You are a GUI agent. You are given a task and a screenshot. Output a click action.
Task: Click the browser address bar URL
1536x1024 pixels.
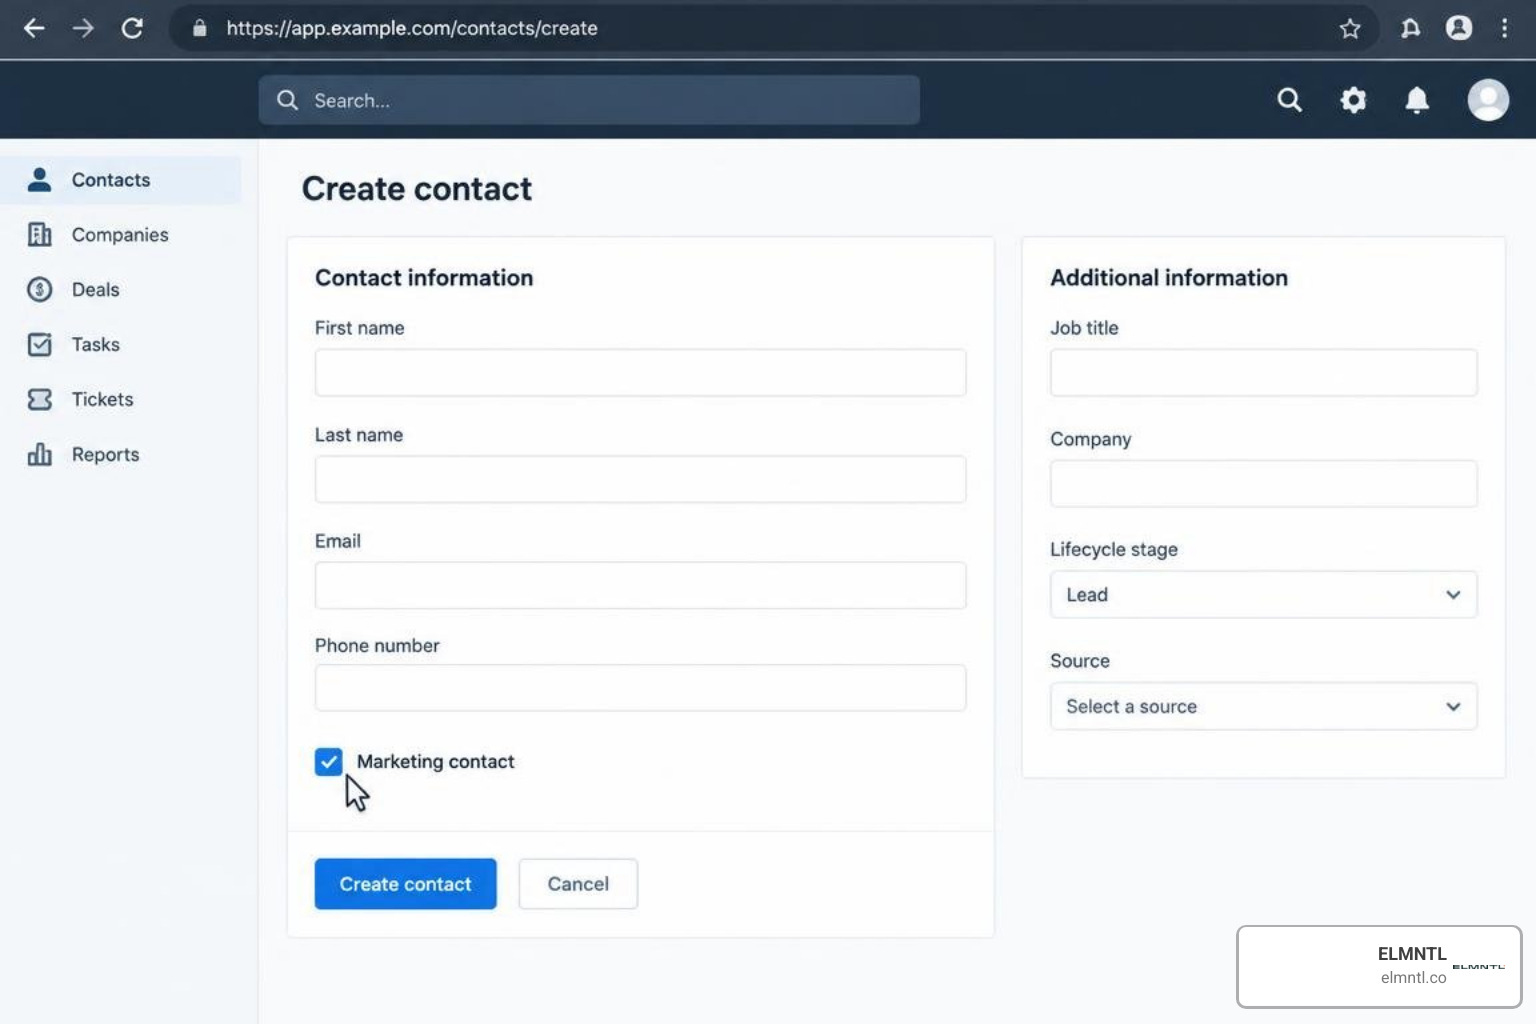pyautogui.click(x=412, y=28)
